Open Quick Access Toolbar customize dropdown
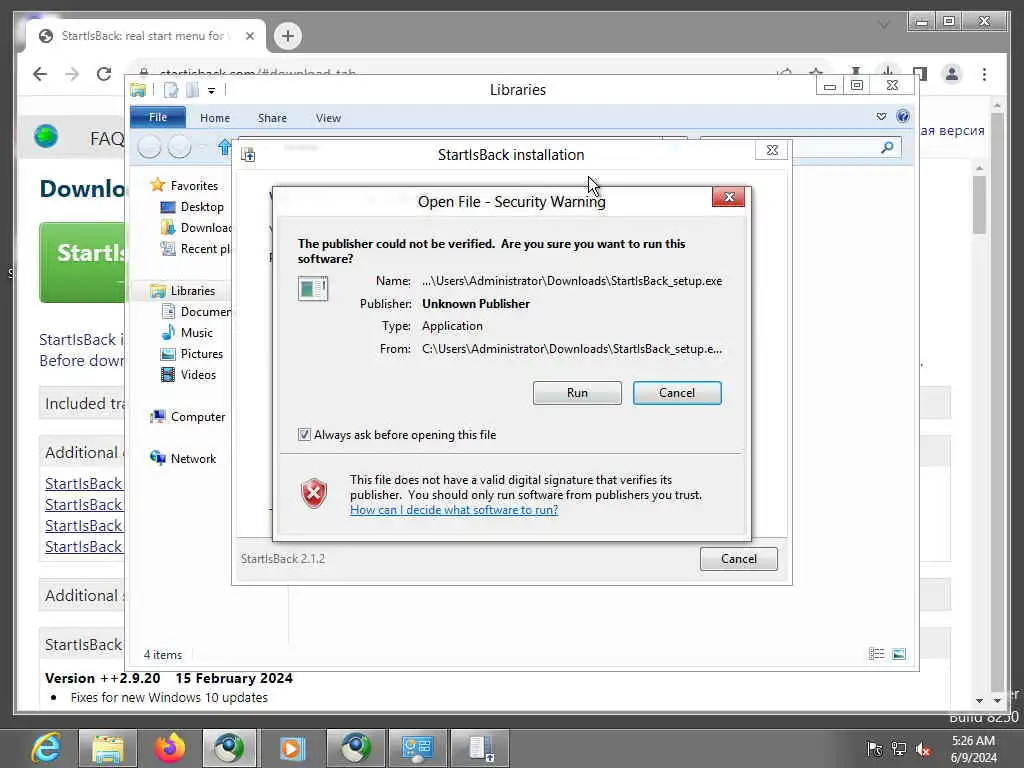Screen dimensions: 1024x768 212,91
